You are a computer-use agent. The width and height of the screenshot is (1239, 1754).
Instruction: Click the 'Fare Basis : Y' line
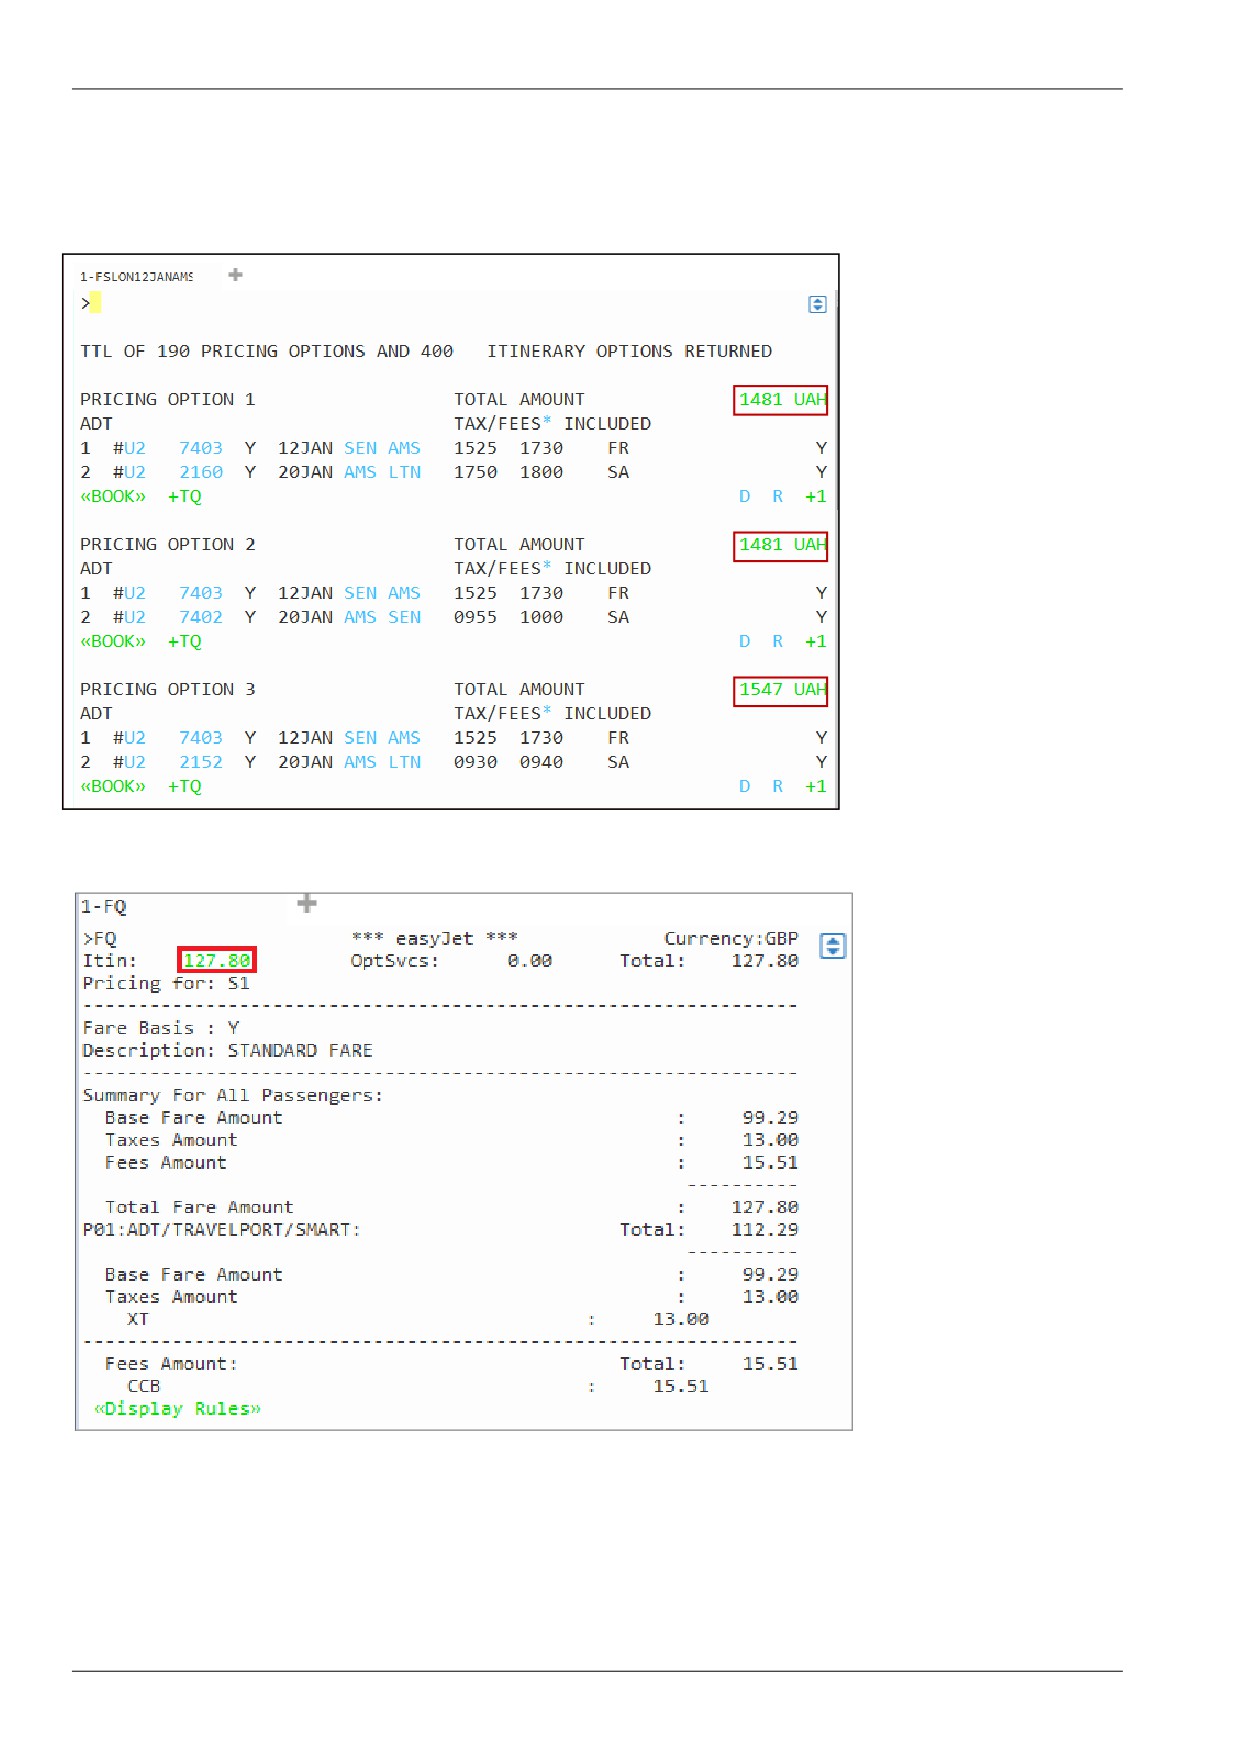click(x=161, y=1028)
